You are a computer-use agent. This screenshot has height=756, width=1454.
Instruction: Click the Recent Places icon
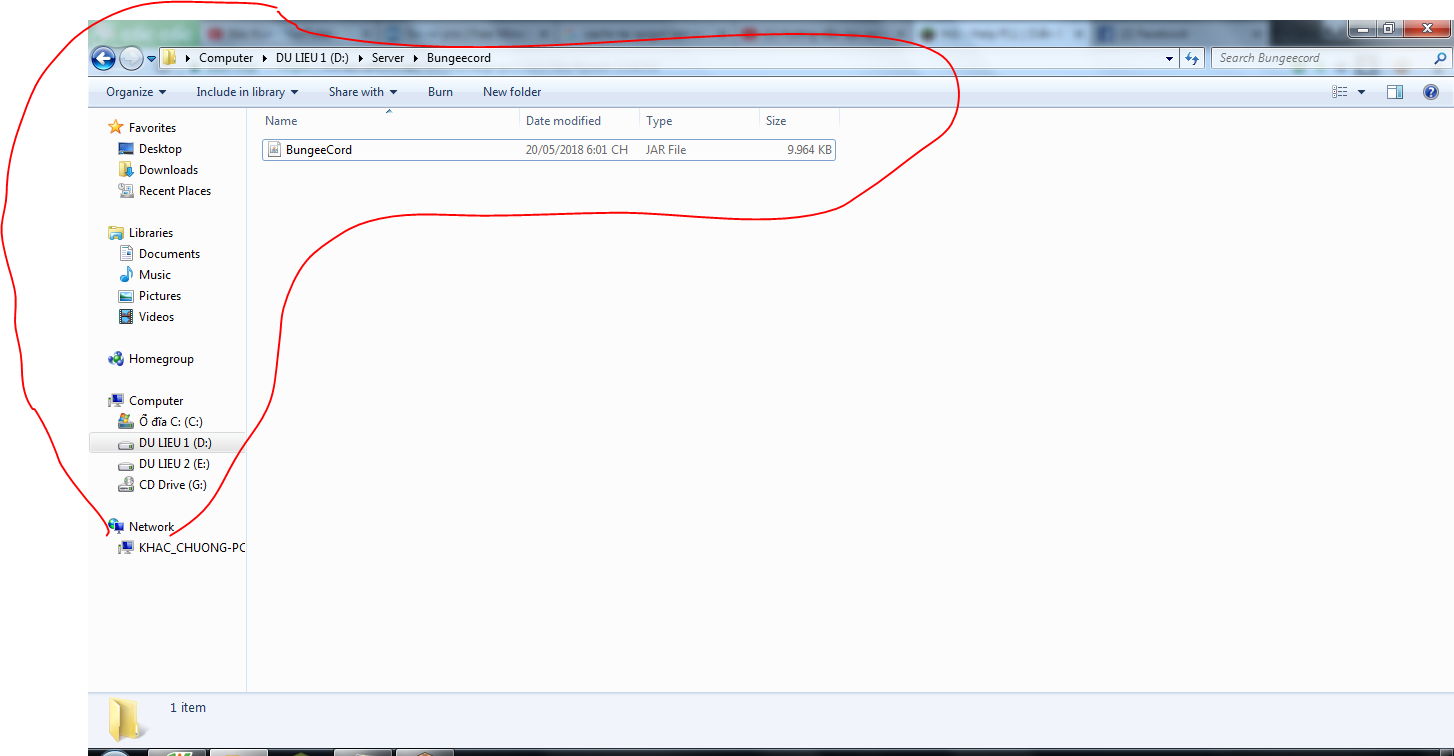point(126,191)
